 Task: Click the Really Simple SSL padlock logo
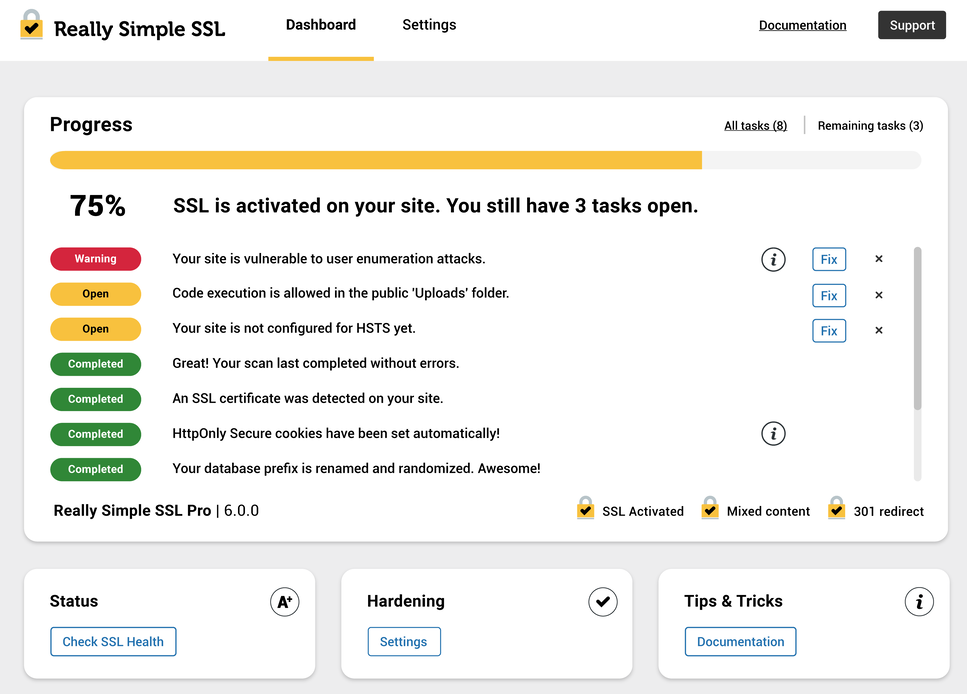pos(32,25)
